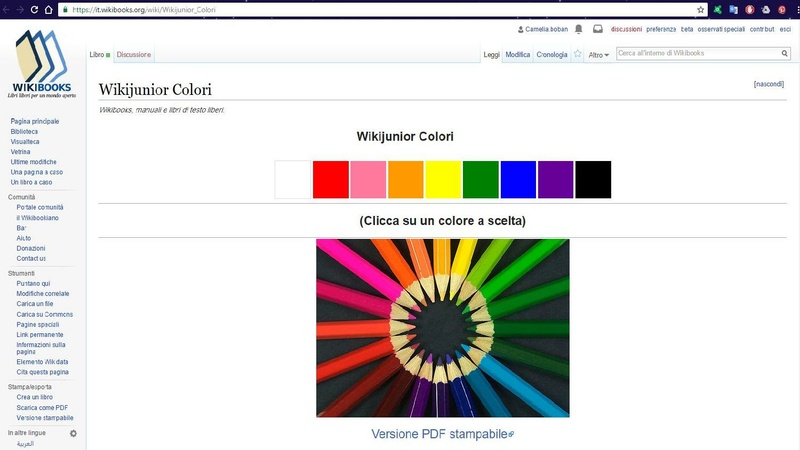Open language settings gear icon
The image size is (800, 450).
point(73,433)
